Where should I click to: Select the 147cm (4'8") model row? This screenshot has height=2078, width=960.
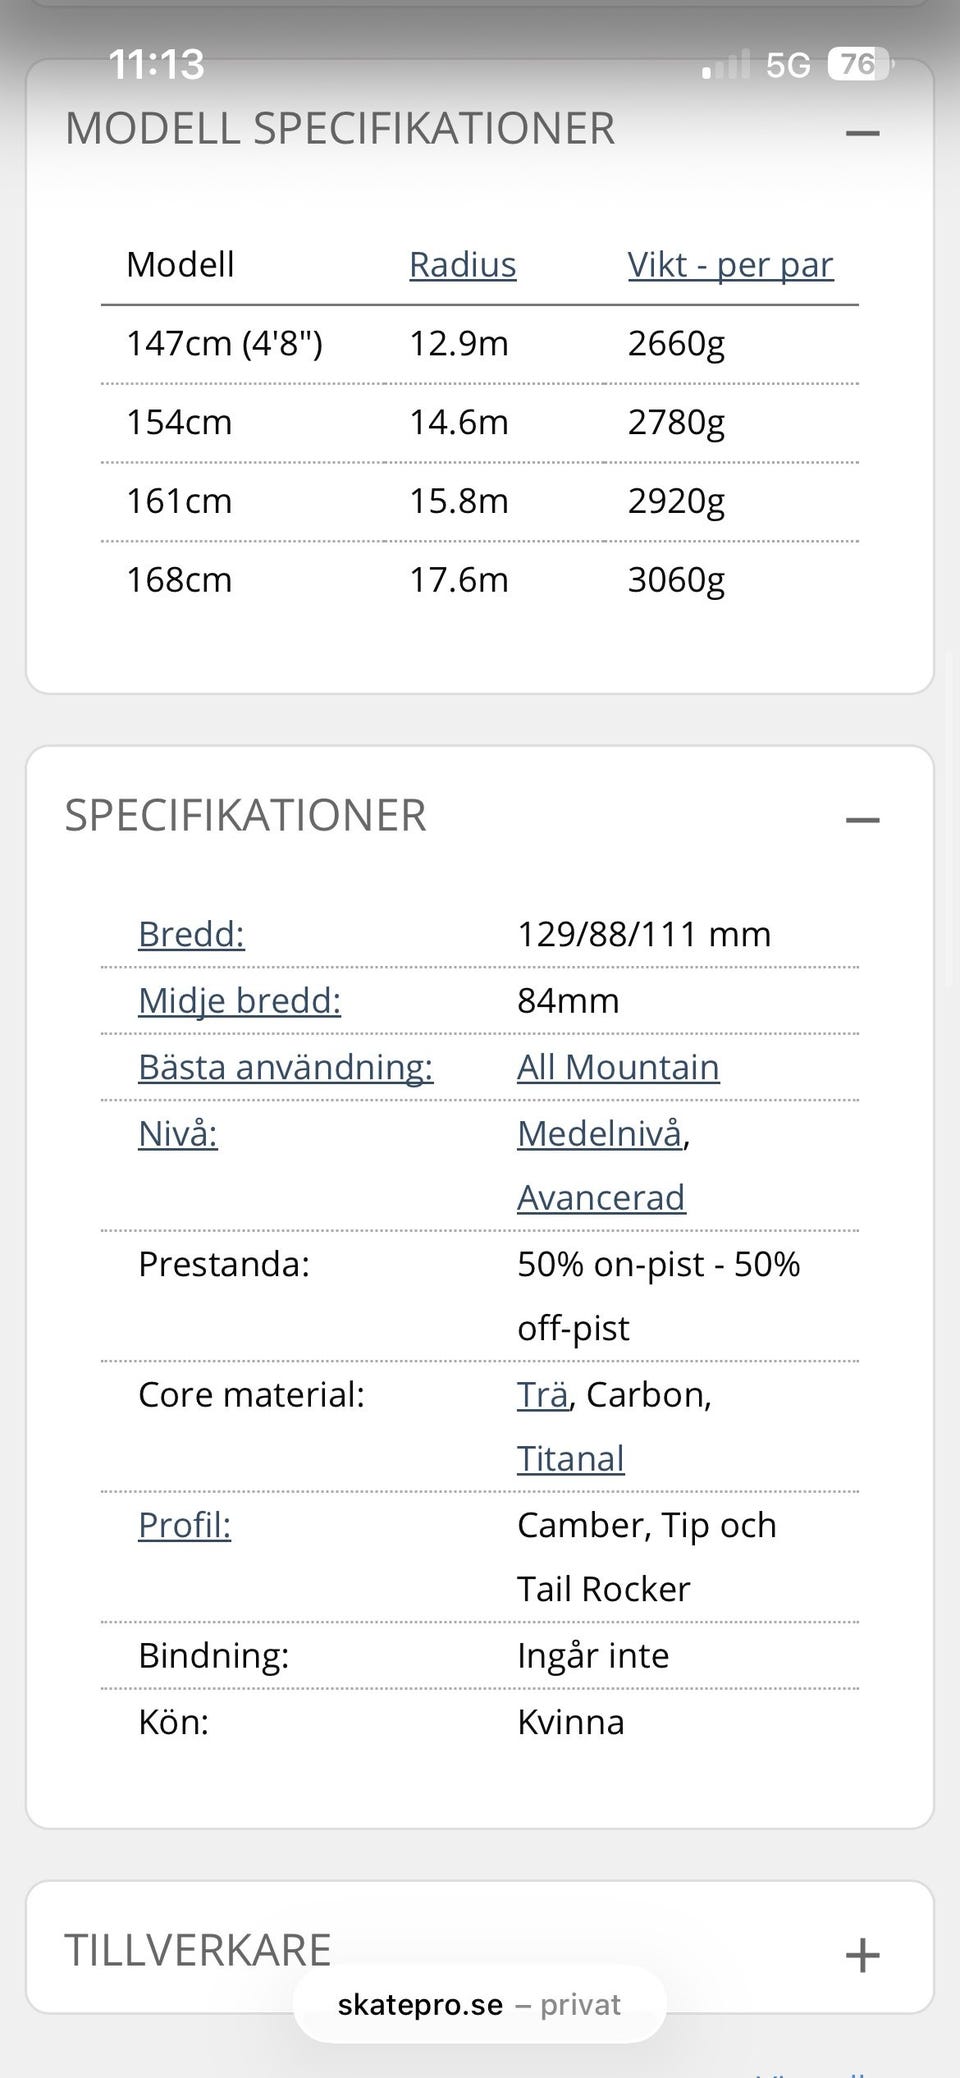(224, 344)
